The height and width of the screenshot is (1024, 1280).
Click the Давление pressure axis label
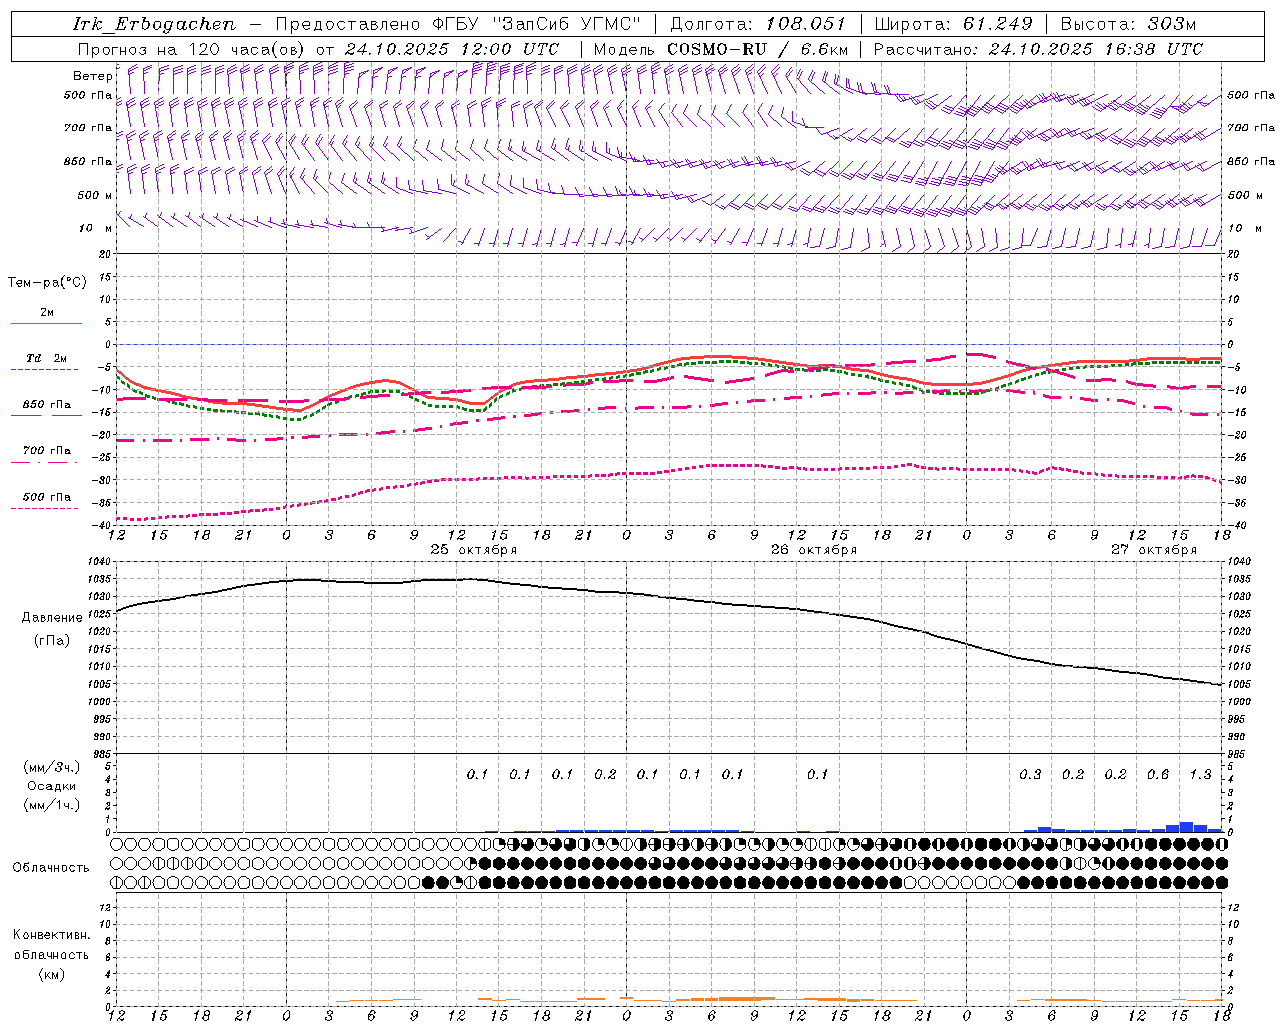(x=52, y=618)
